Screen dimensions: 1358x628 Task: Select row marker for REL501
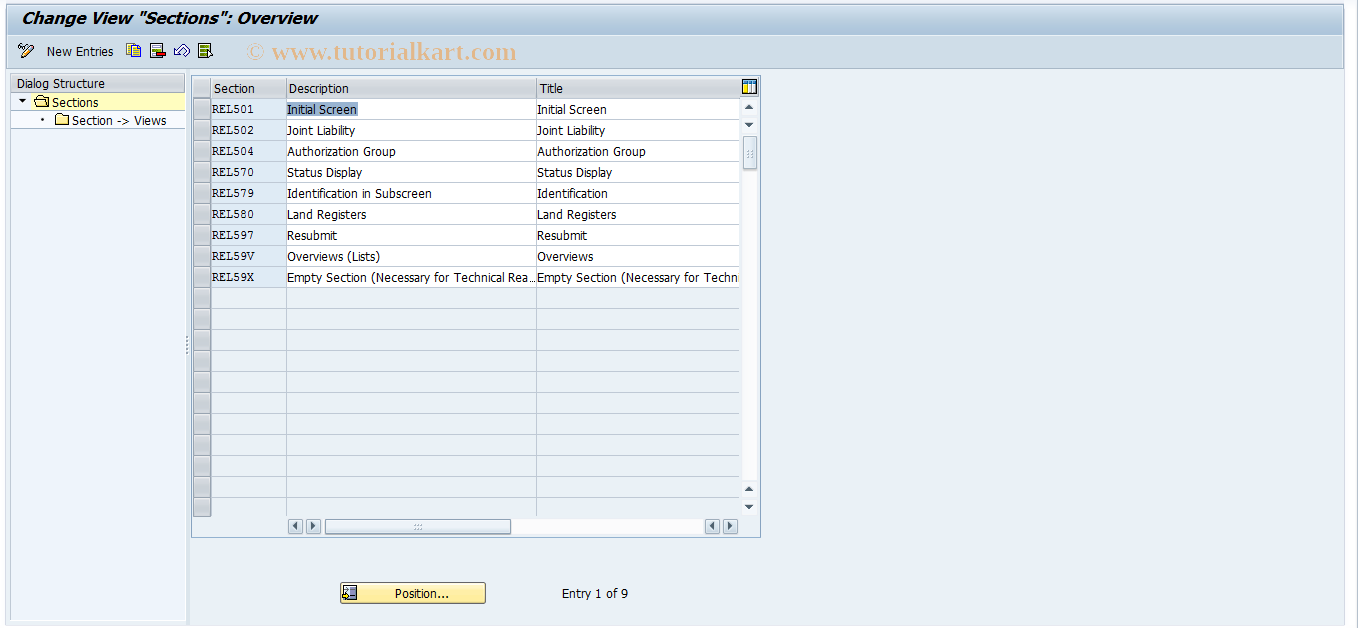click(x=202, y=109)
